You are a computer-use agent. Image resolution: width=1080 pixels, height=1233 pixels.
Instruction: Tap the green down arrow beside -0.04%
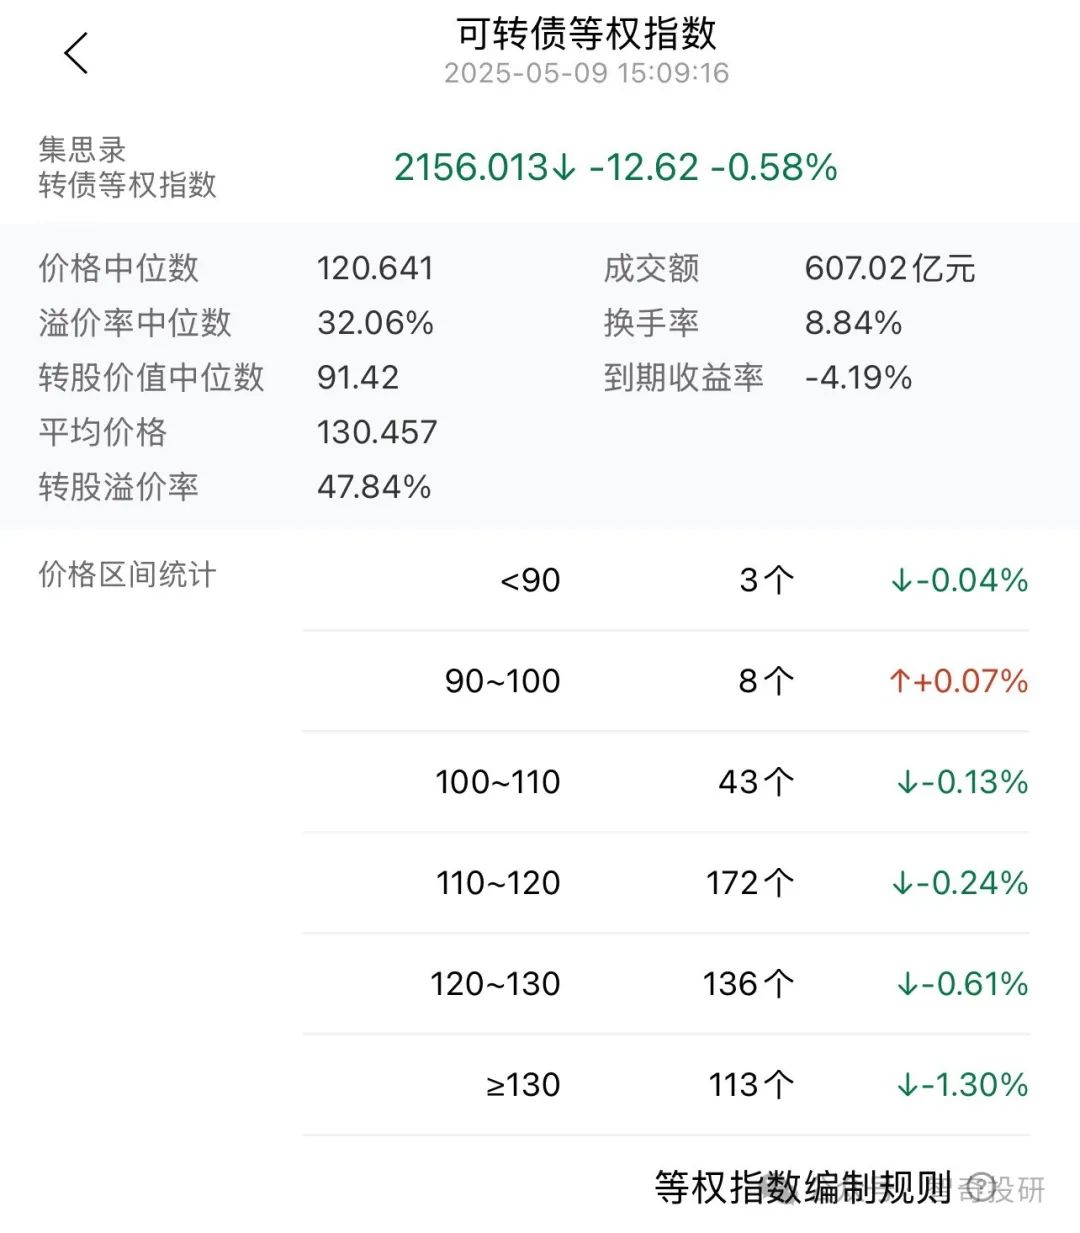point(903,580)
